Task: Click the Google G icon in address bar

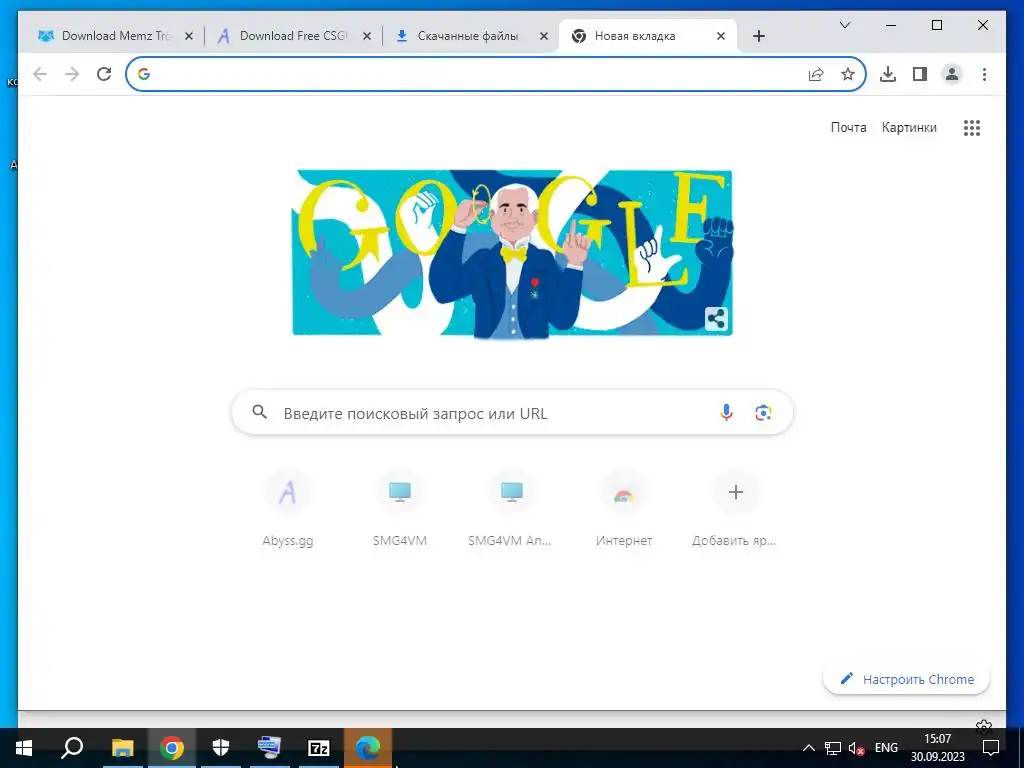Action: (x=144, y=74)
